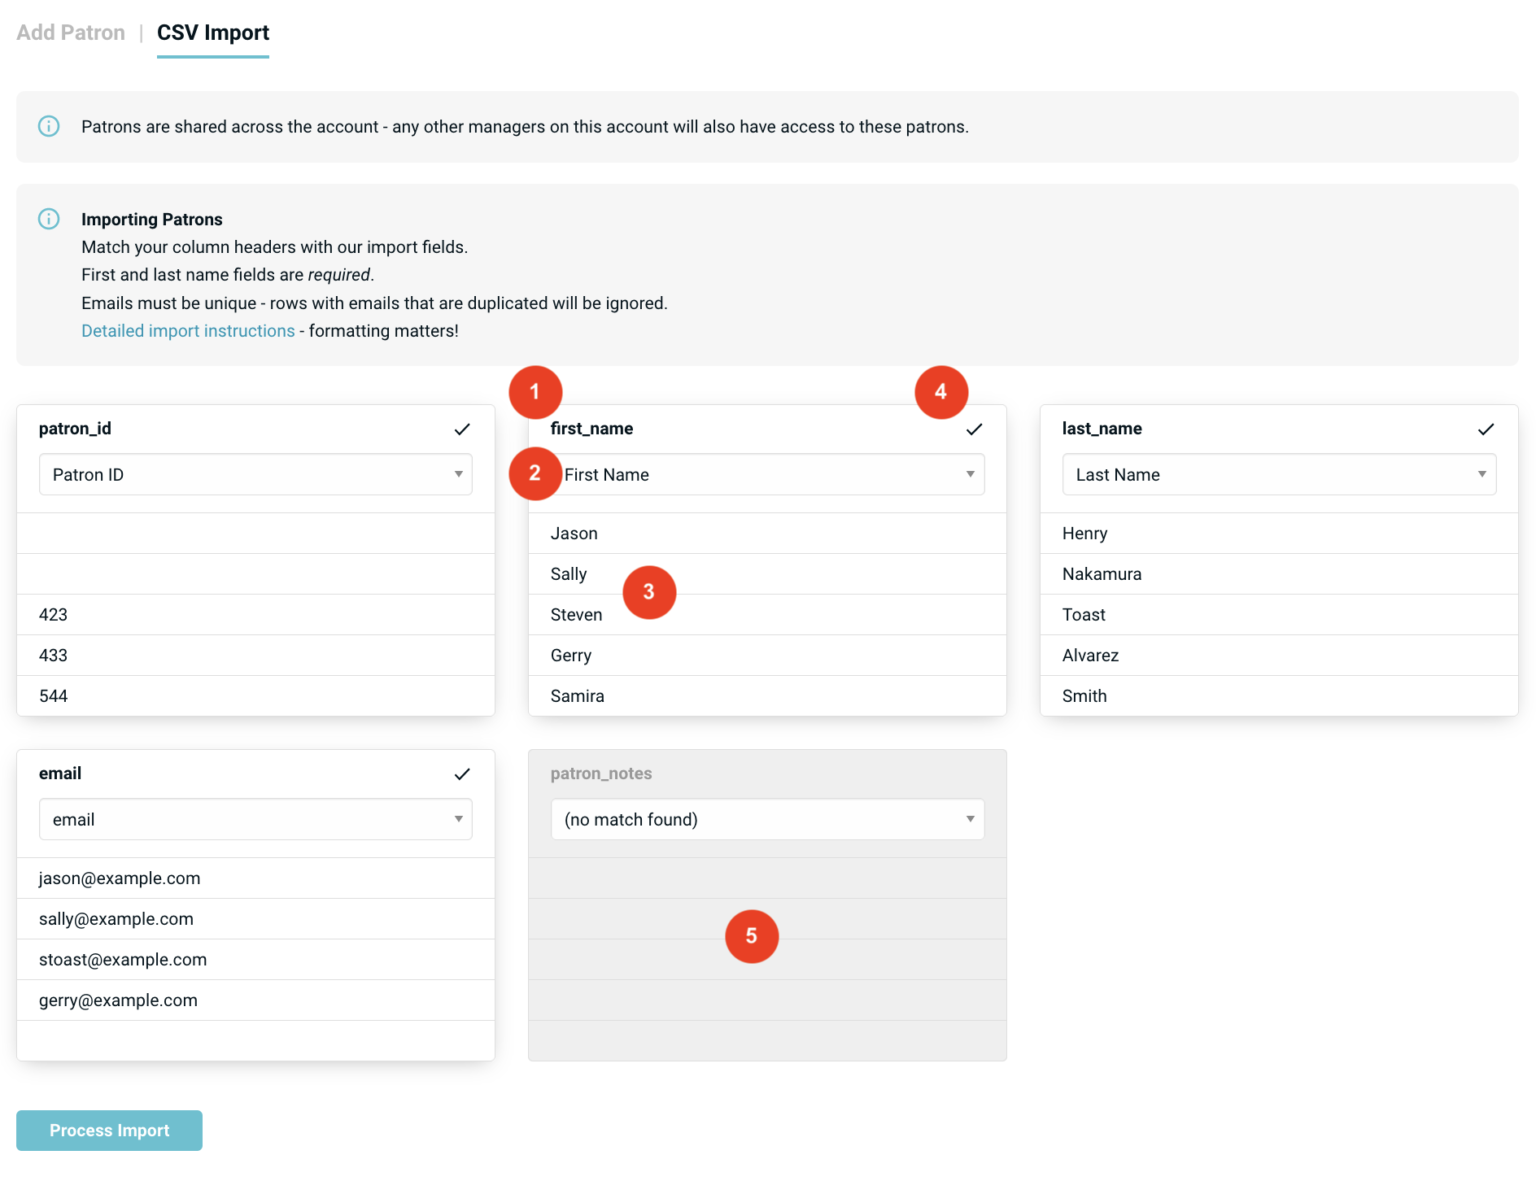Select the CSV Import tab

pos(212,32)
